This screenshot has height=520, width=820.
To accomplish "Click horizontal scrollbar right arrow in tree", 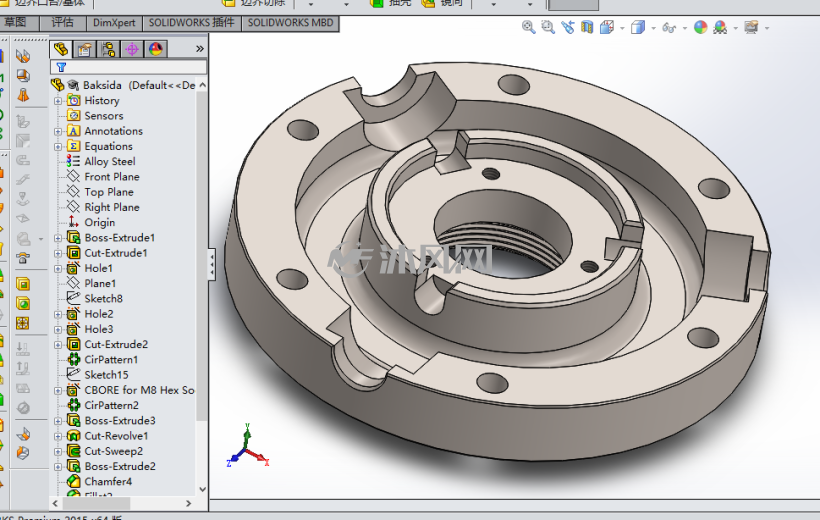I will (x=189, y=503).
